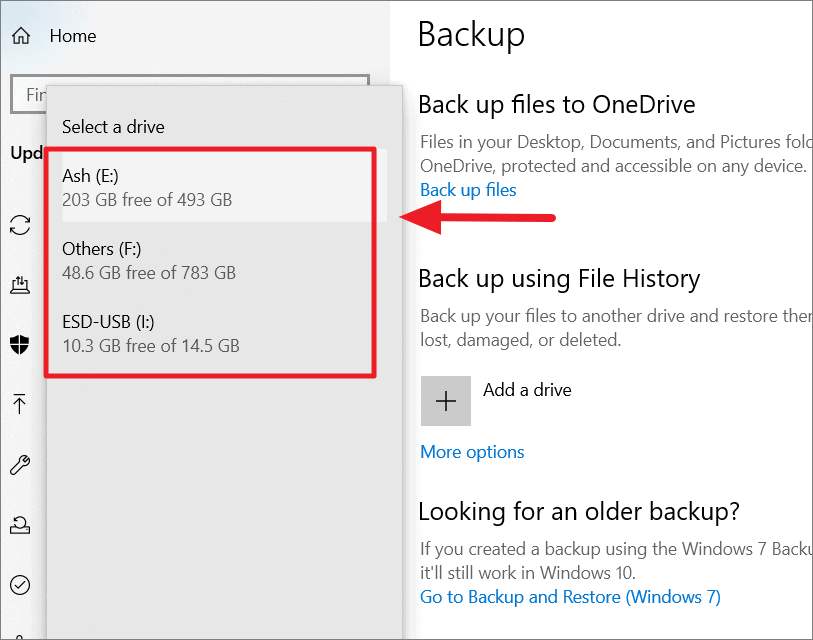
Task: Click the Backup page title
Action: [471, 34]
